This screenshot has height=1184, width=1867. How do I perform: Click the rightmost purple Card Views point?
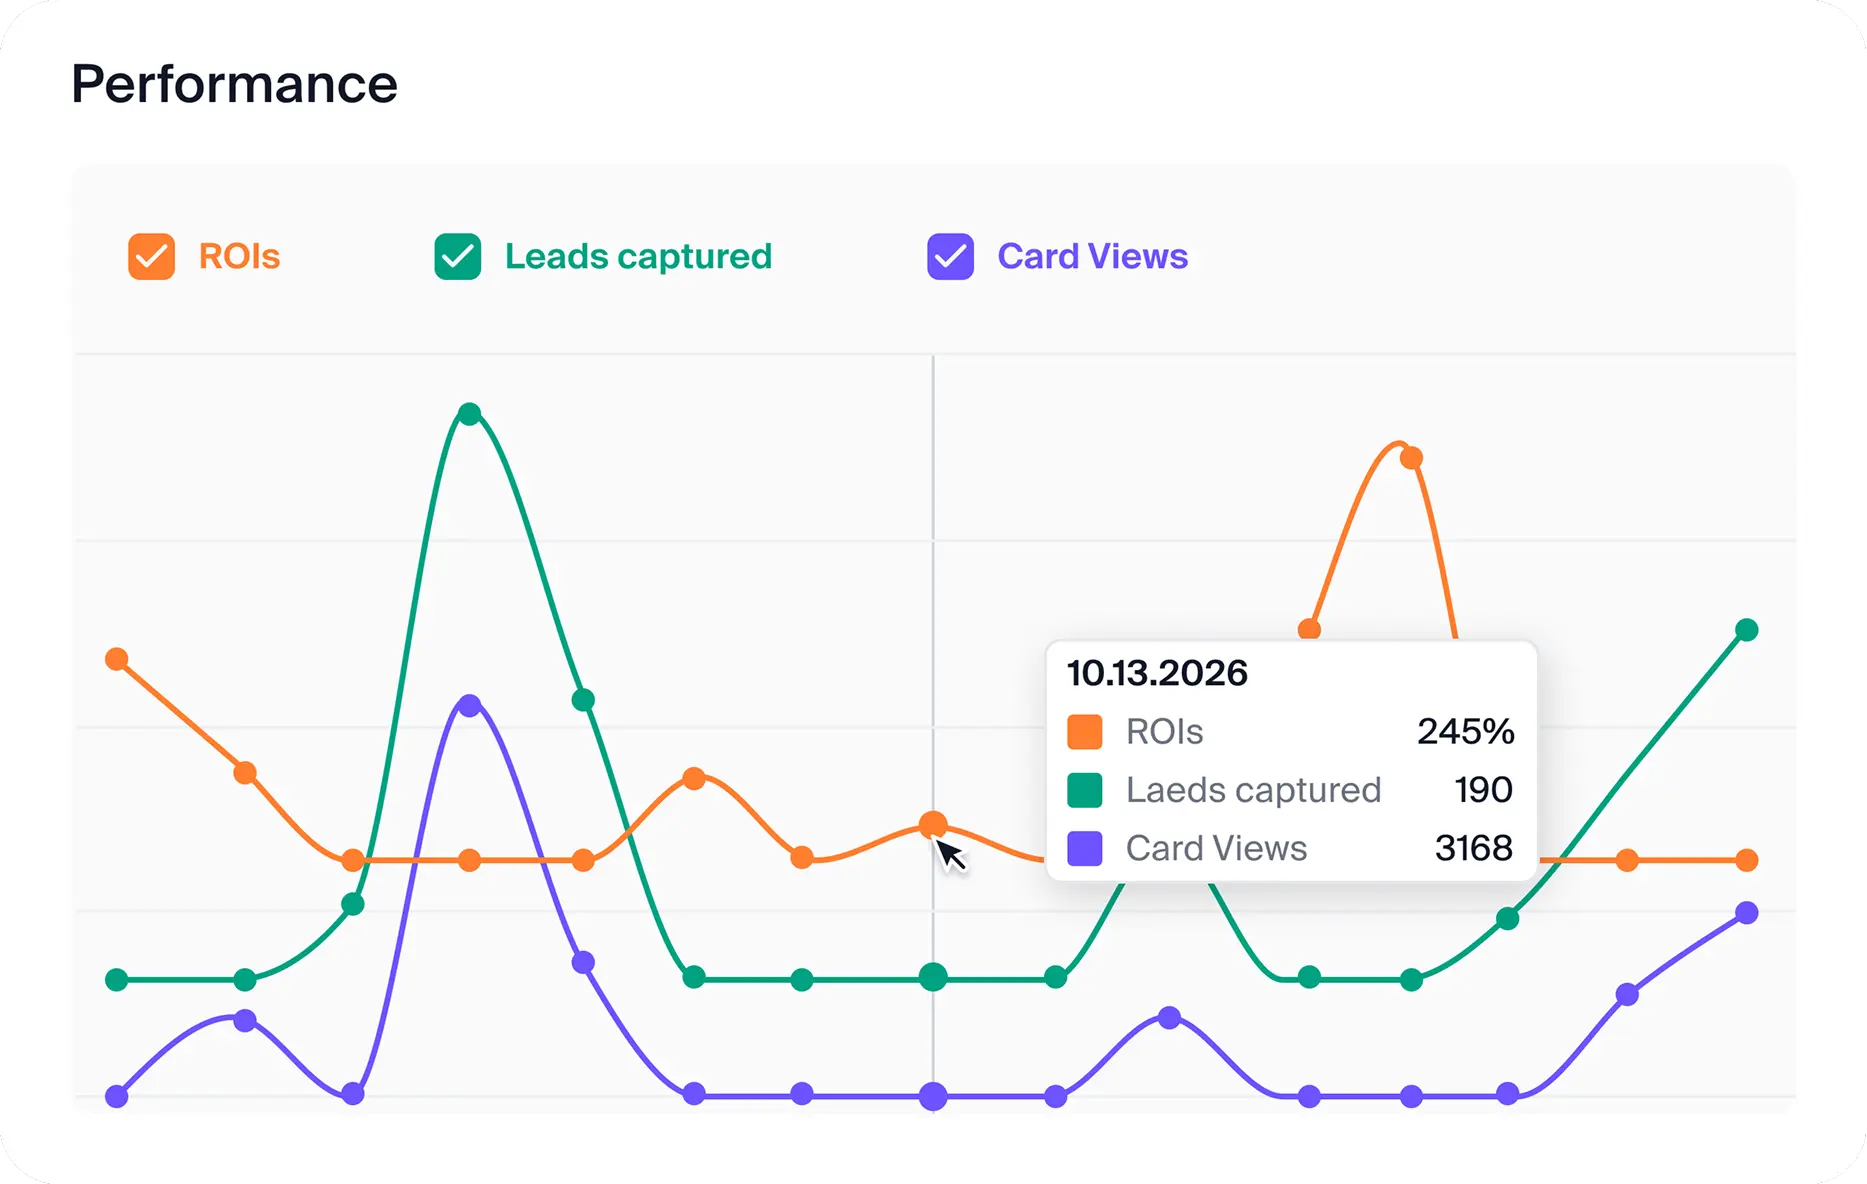coord(1746,913)
